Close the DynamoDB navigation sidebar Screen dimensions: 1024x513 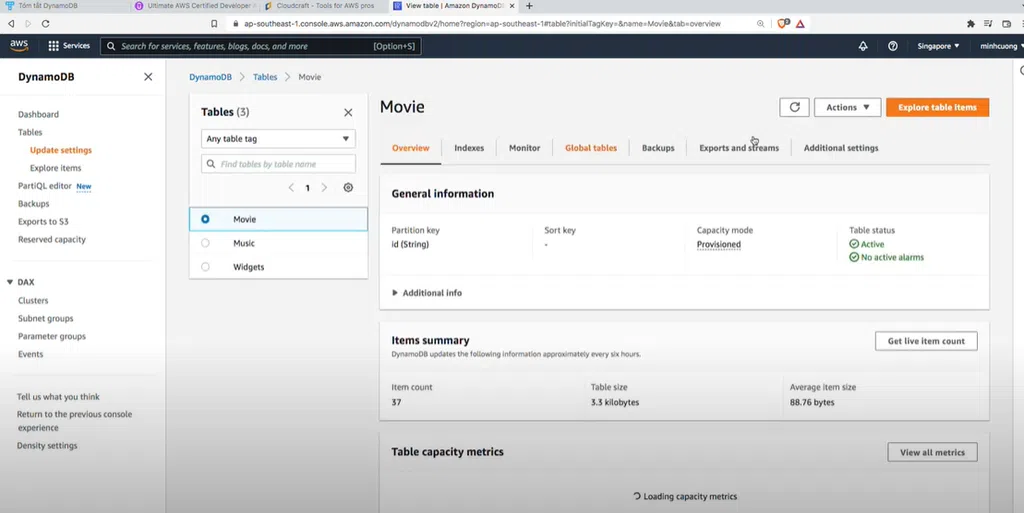click(x=148, y=77)
